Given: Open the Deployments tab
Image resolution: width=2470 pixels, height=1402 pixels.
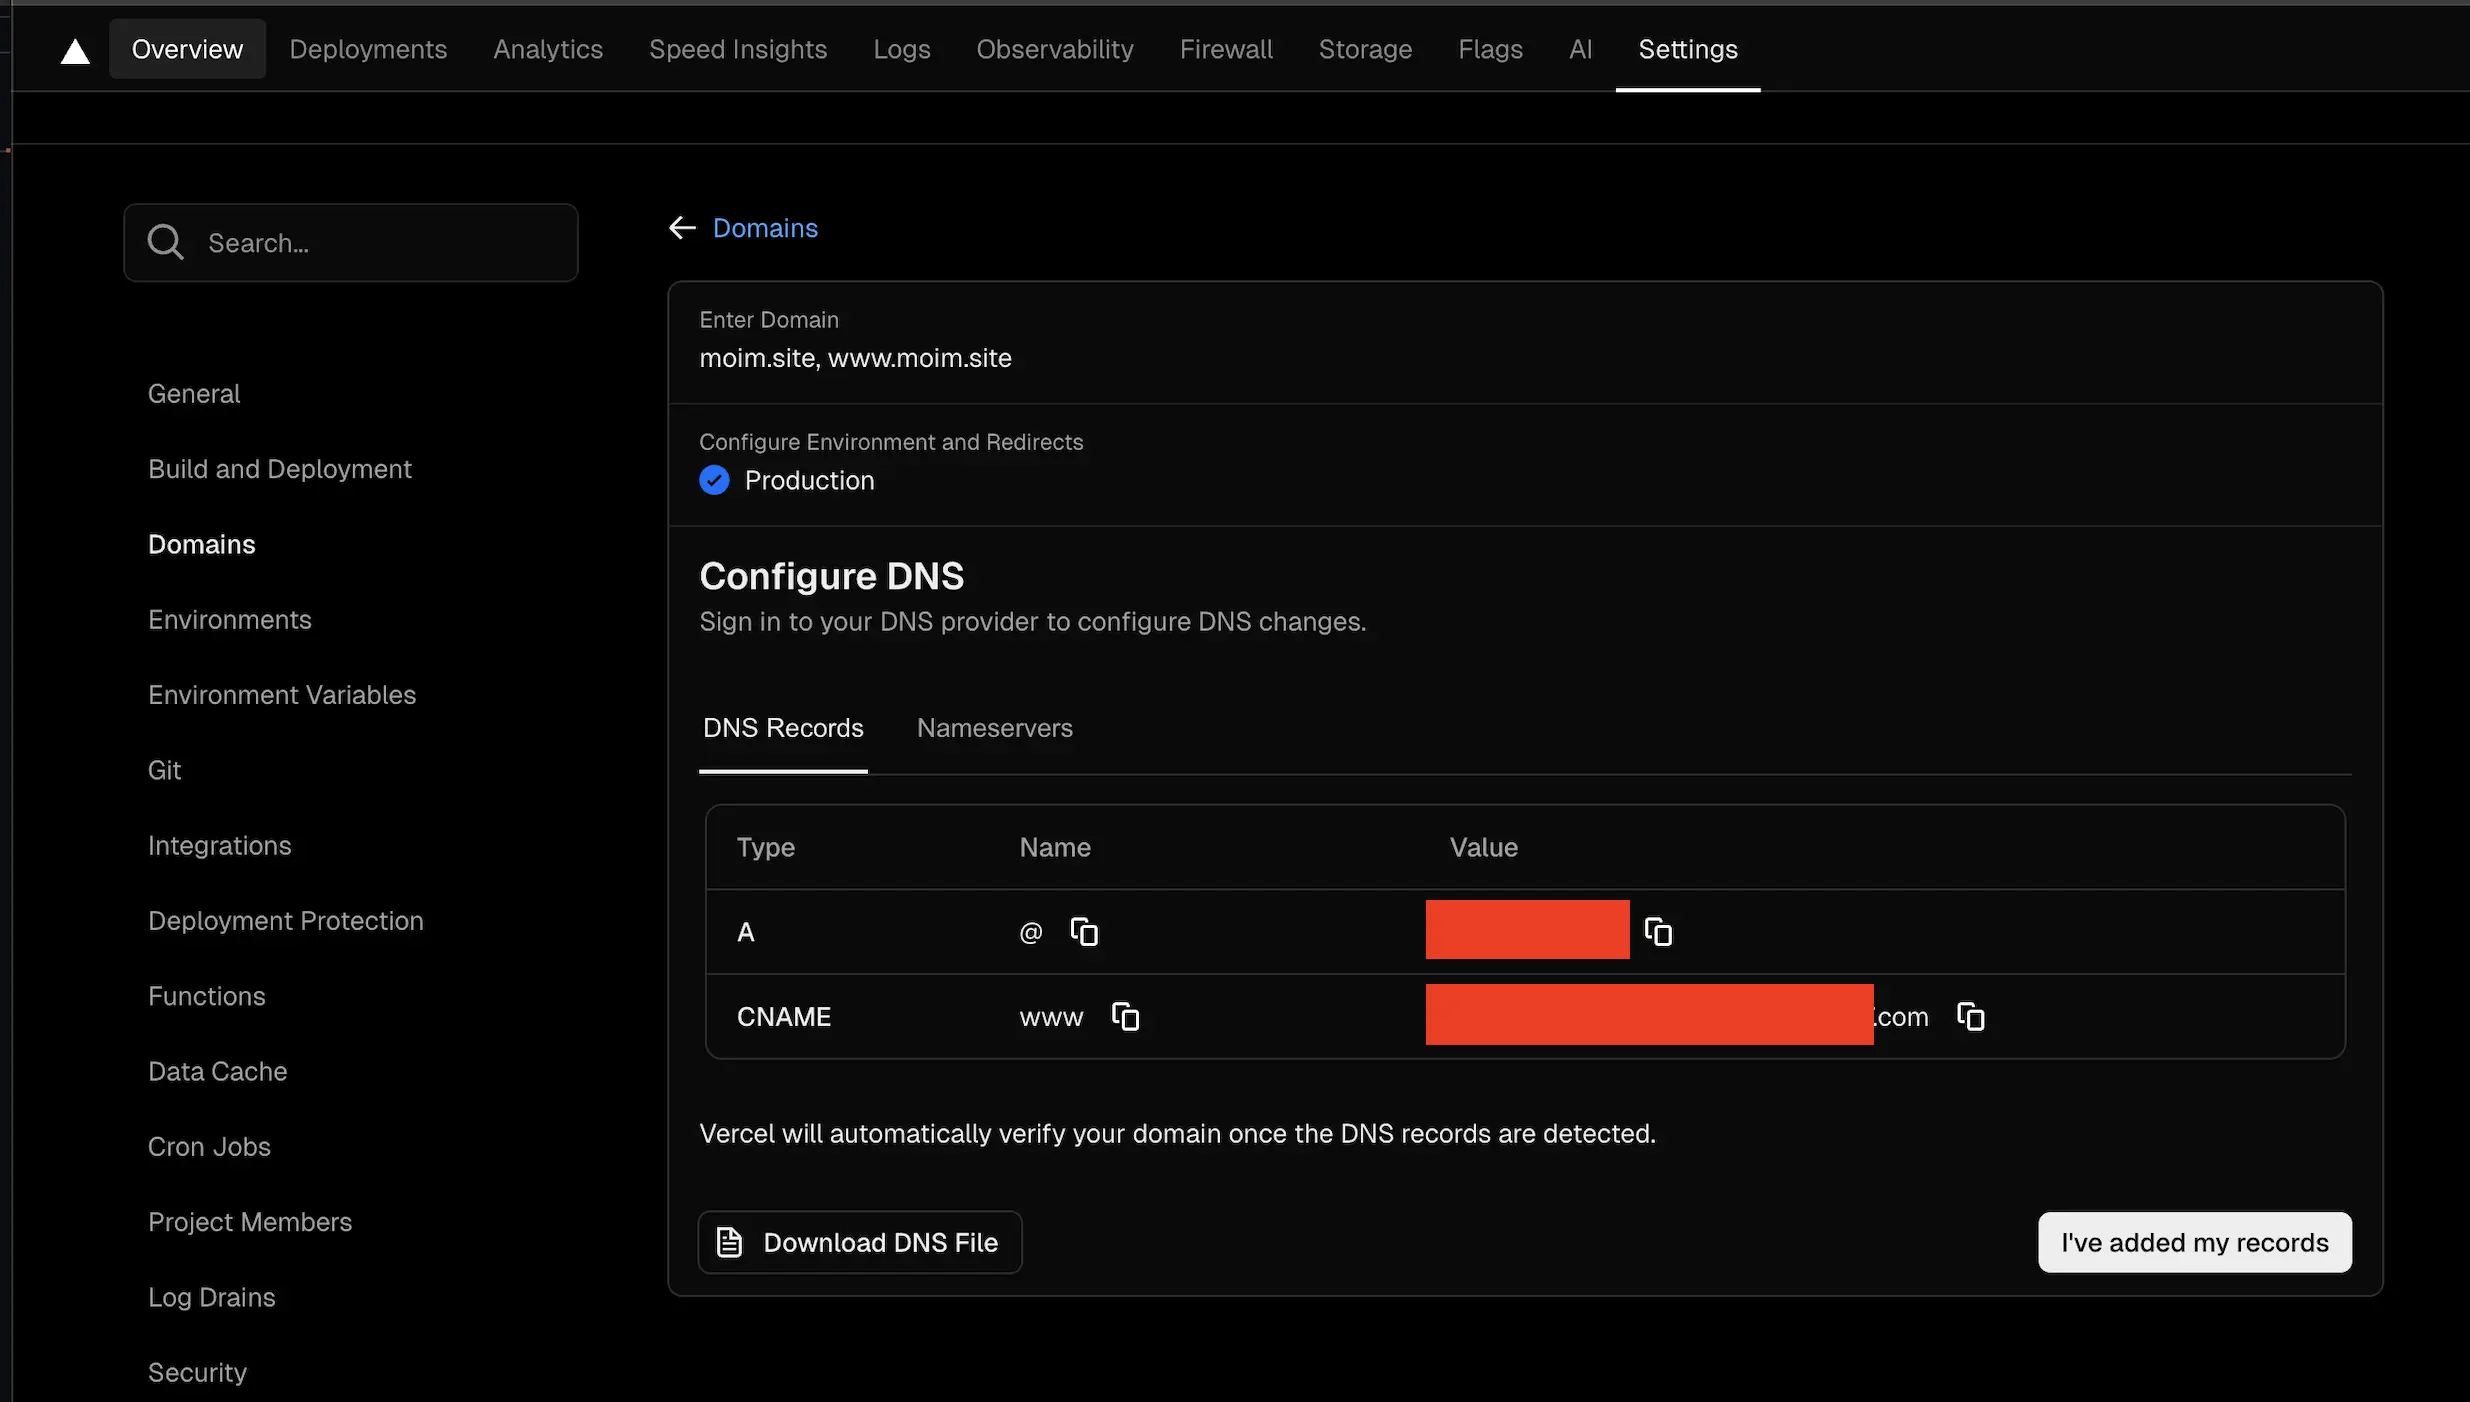Looking at the screenshot, I should [x=368, y=49].
